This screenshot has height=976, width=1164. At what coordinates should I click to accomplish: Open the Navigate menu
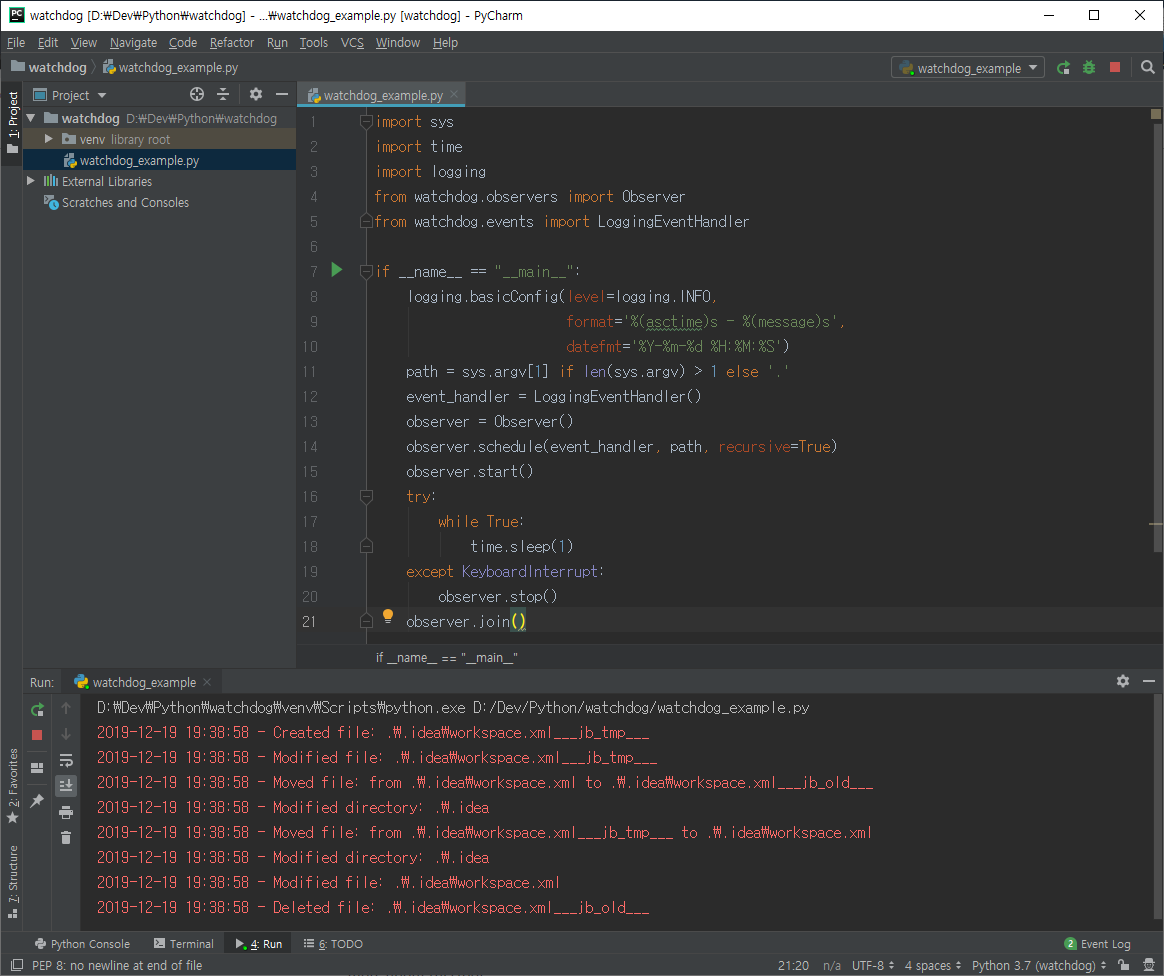click(133, 42)
